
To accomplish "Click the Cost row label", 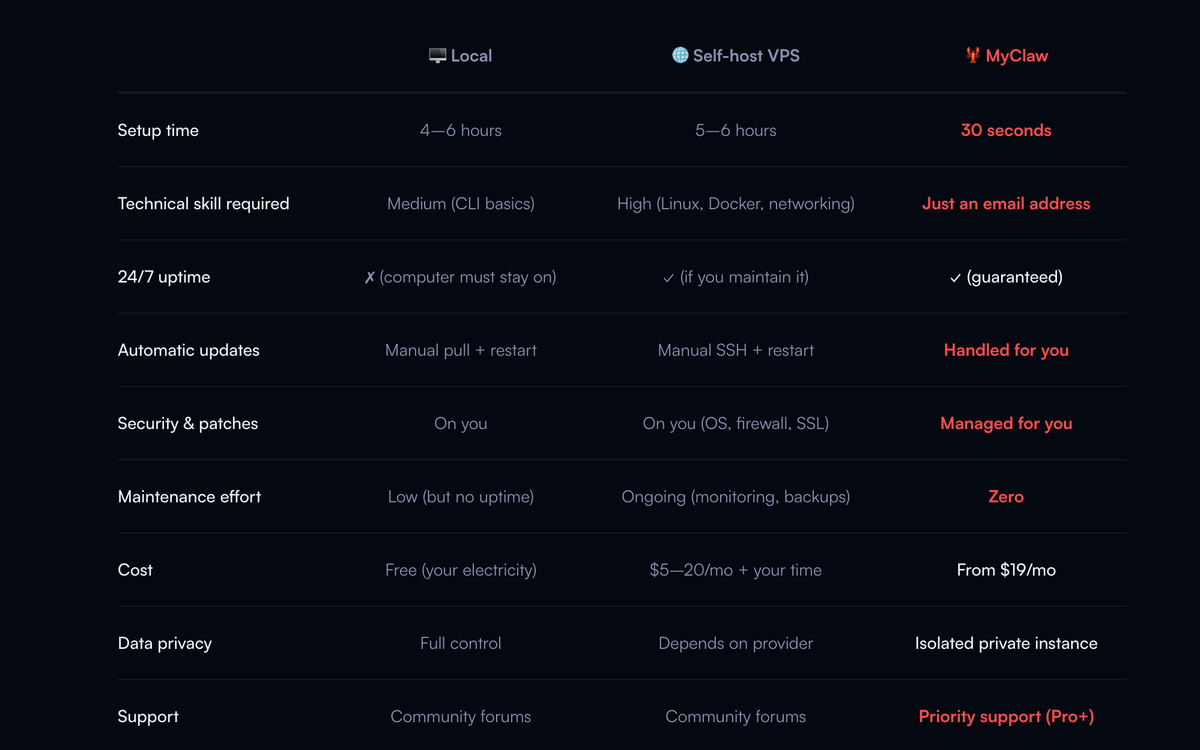I will [135, 570].
